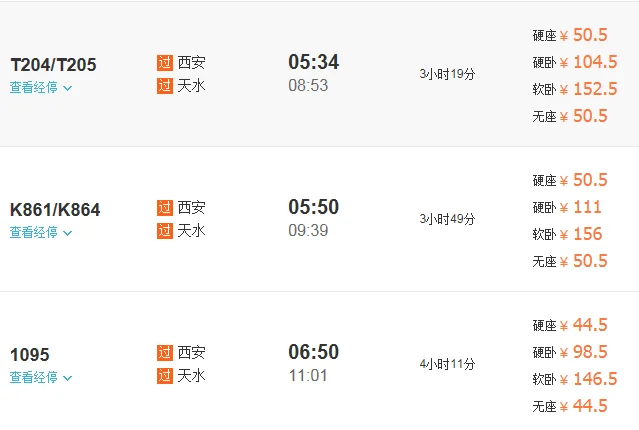Click the orange 过 icon beside 天水 for T204/T205
The height and width of the screenshot is (430, 639).
pyautogui.click(x=165, y=85)
